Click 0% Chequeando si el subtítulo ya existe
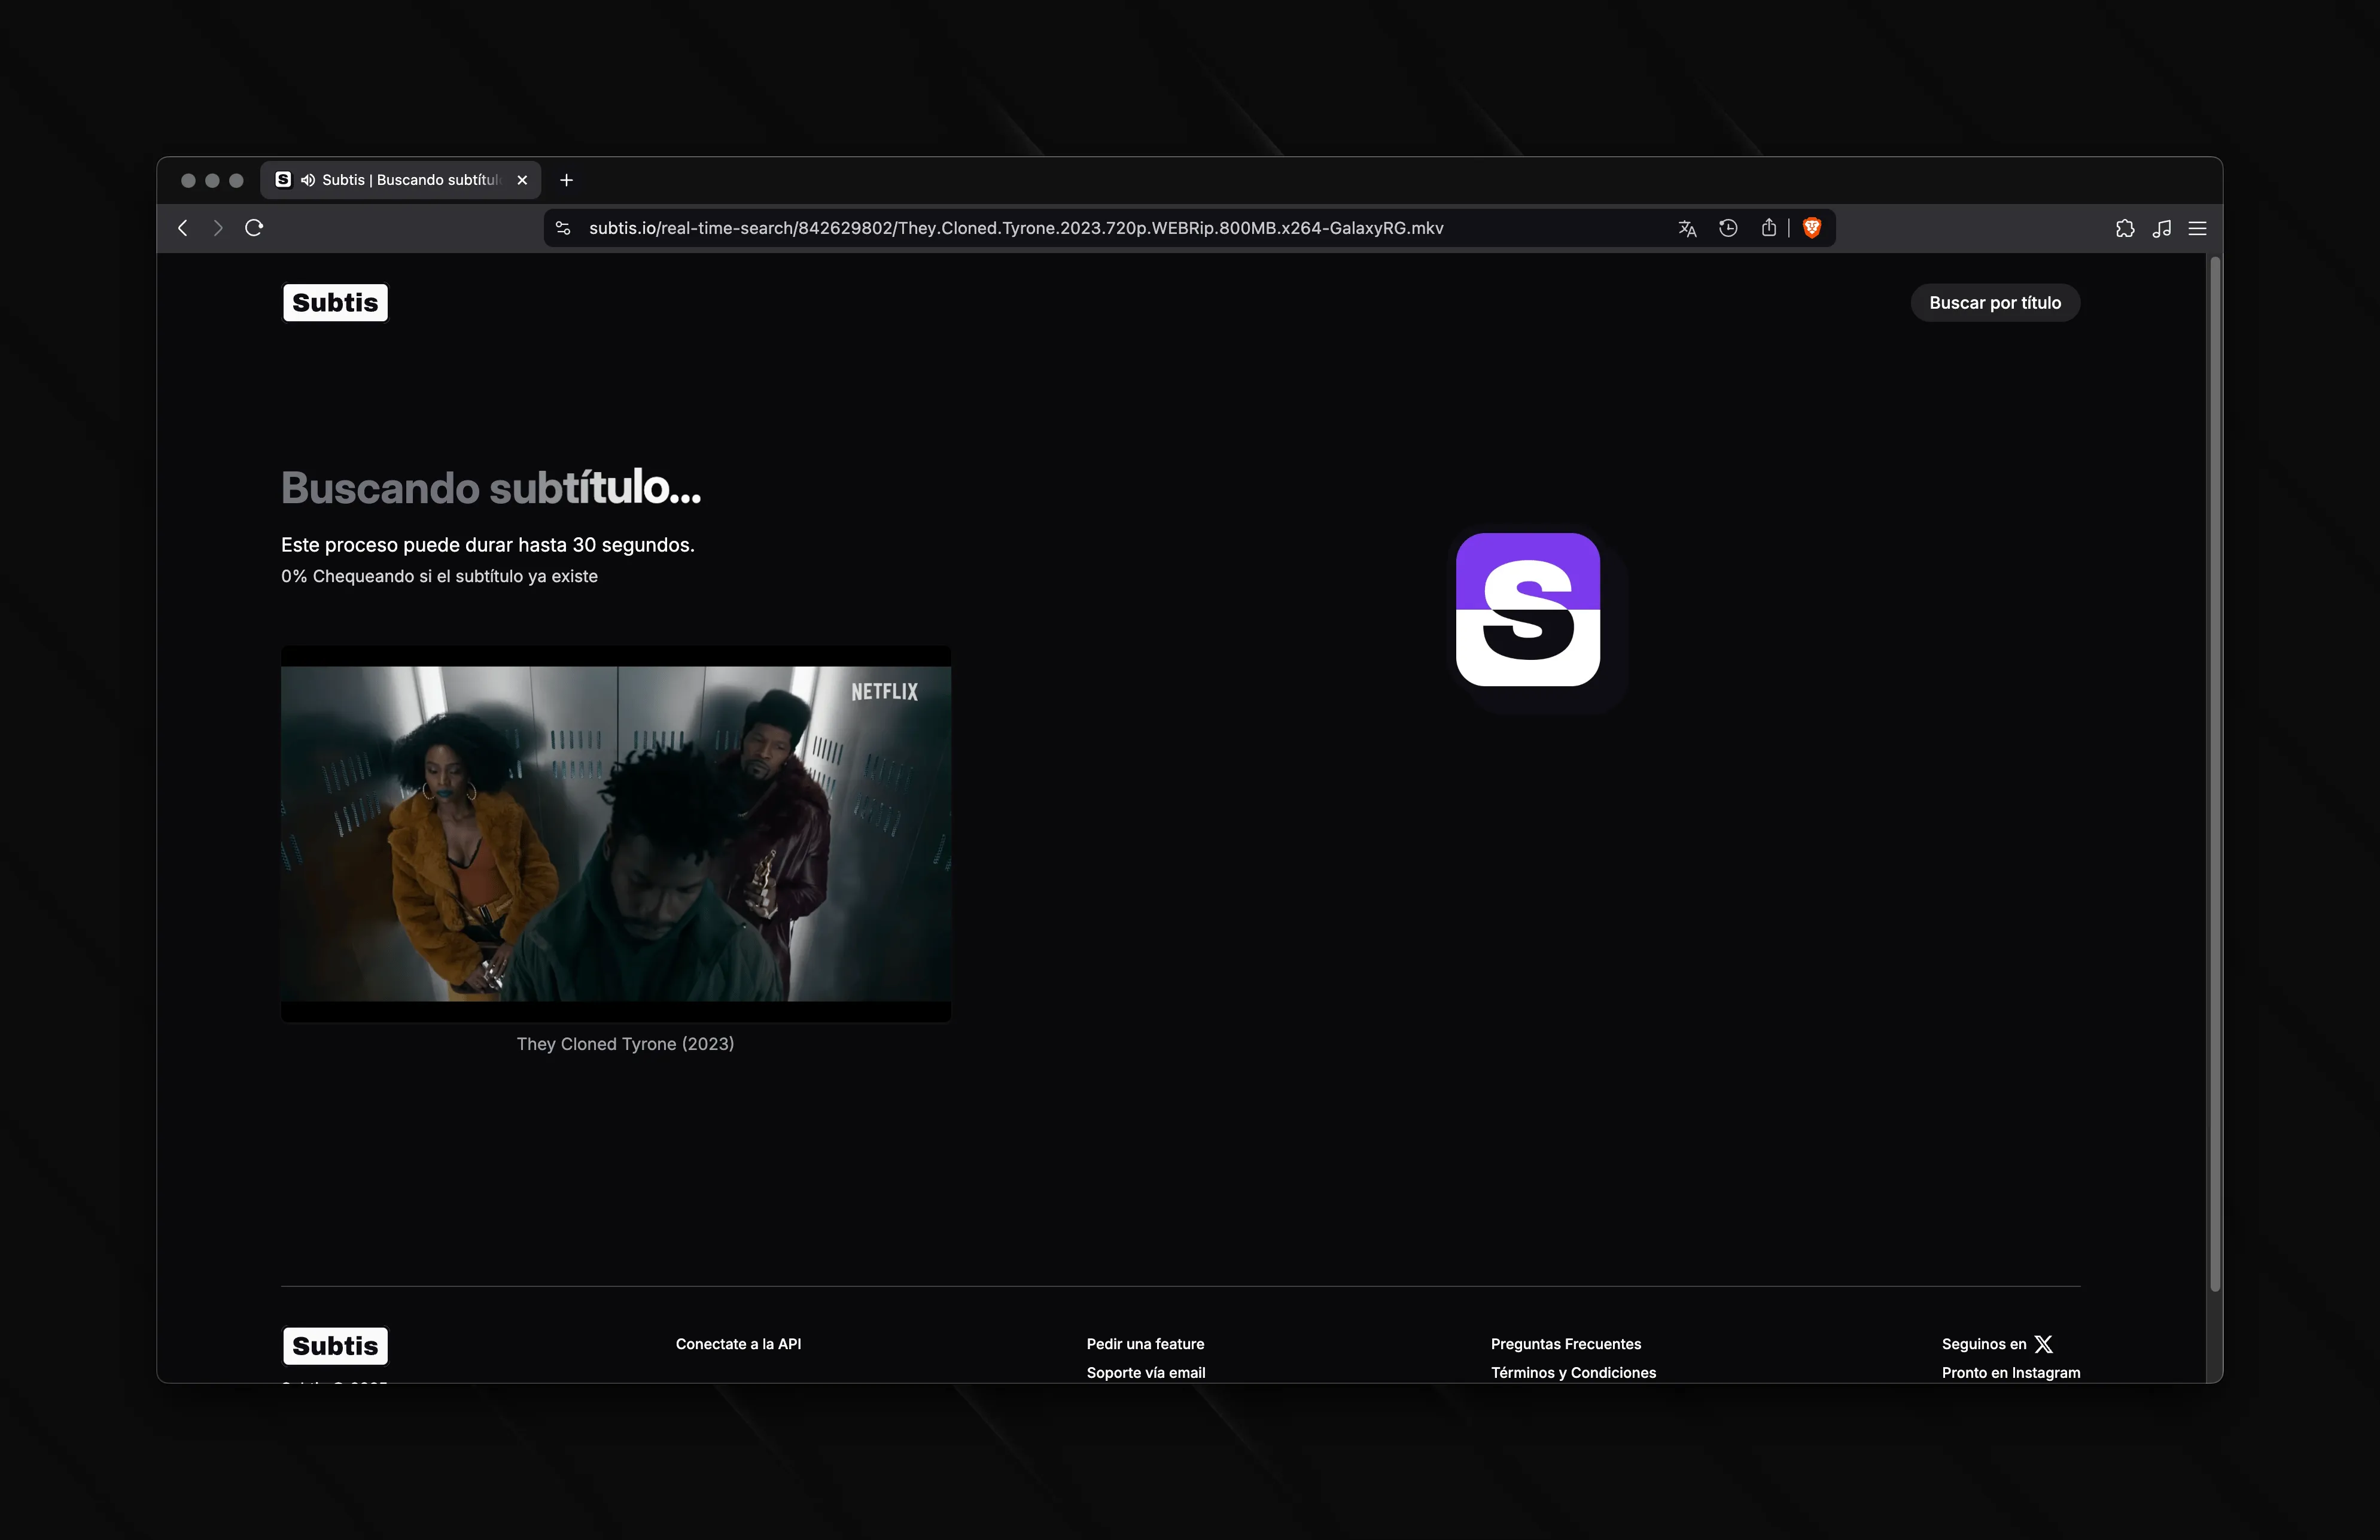 click(x=439, y=576)
